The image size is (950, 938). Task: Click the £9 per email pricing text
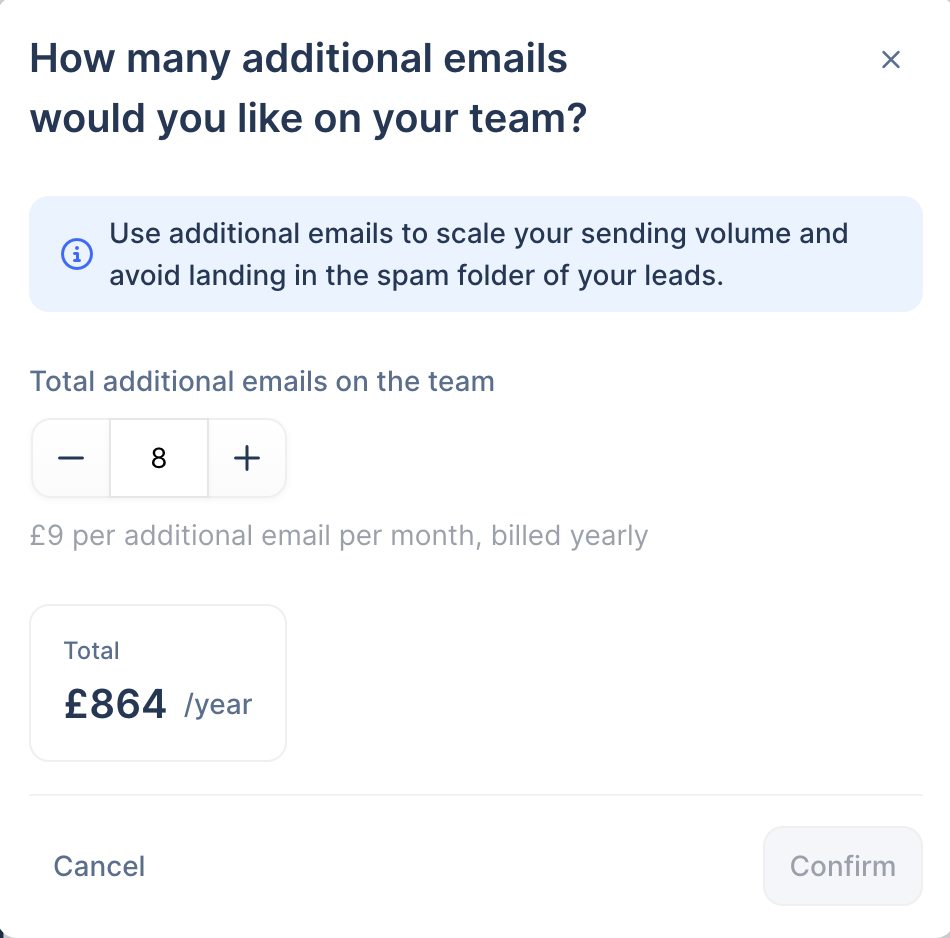340,536
